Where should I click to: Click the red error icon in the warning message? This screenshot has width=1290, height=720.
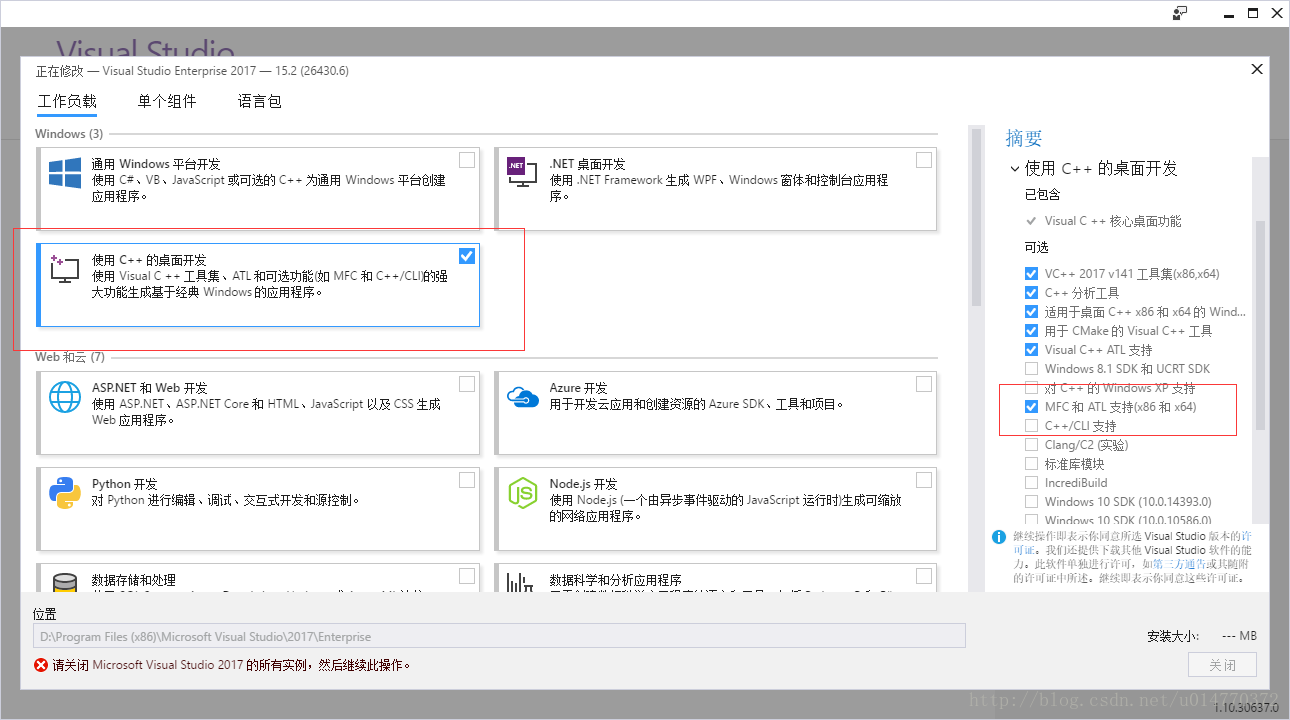41,665
